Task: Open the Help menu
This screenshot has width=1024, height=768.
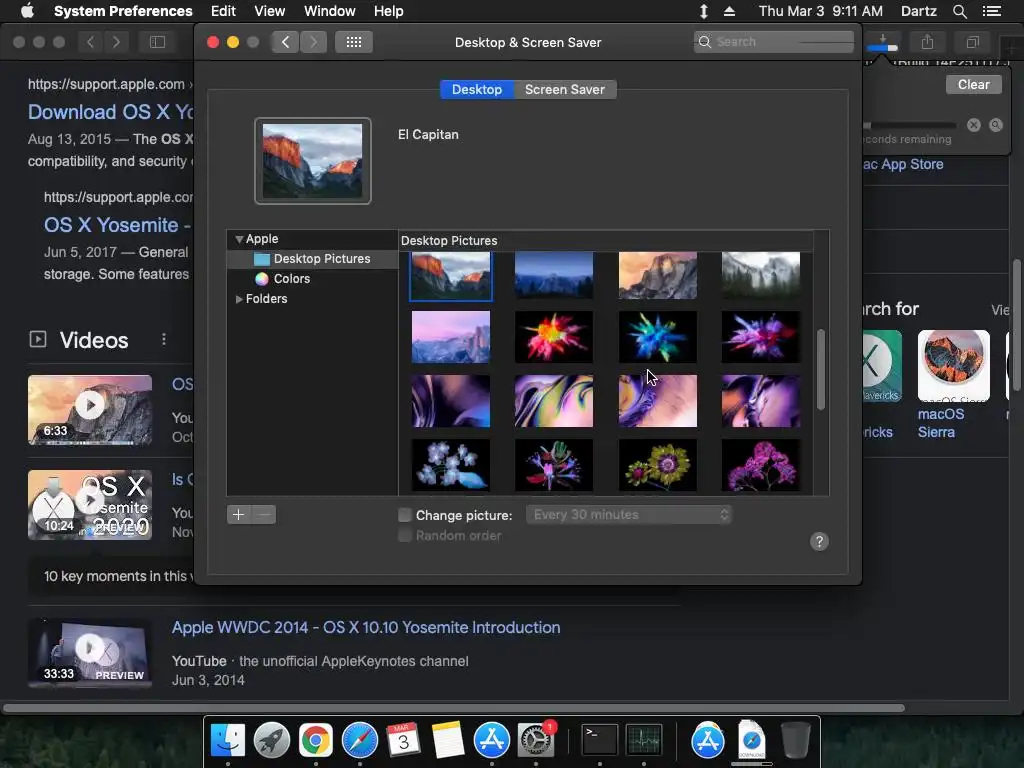Action: [x=389, y=11]
